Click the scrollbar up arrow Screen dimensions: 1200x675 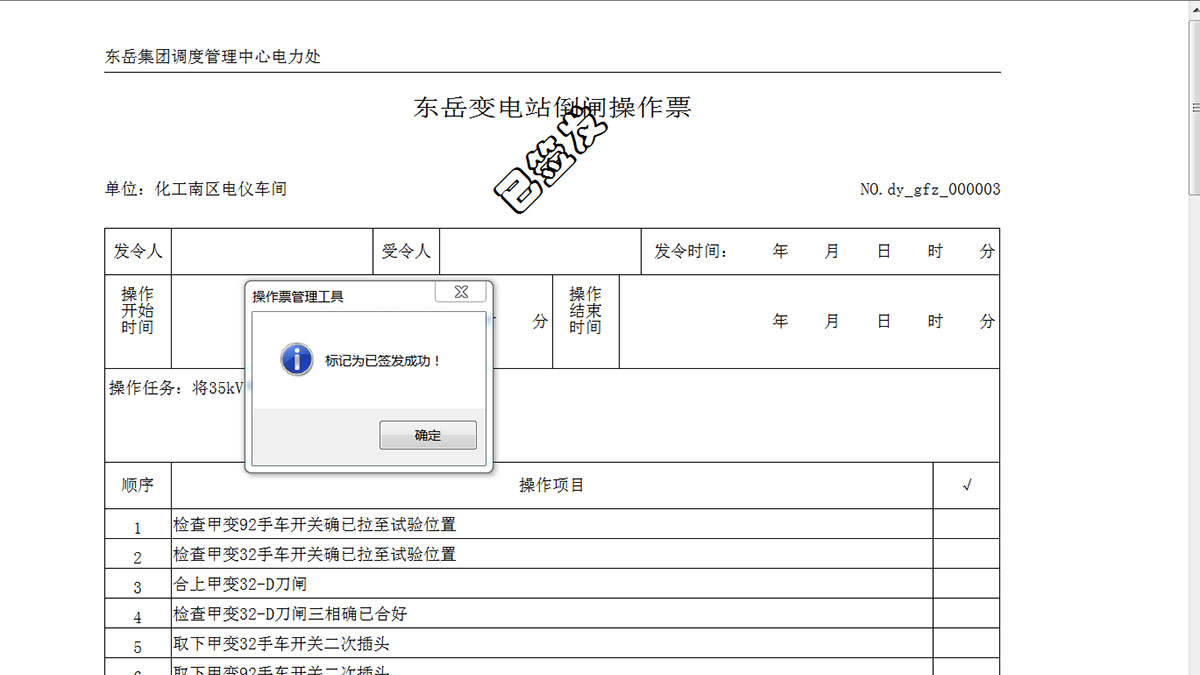[x=1194, y=8]
